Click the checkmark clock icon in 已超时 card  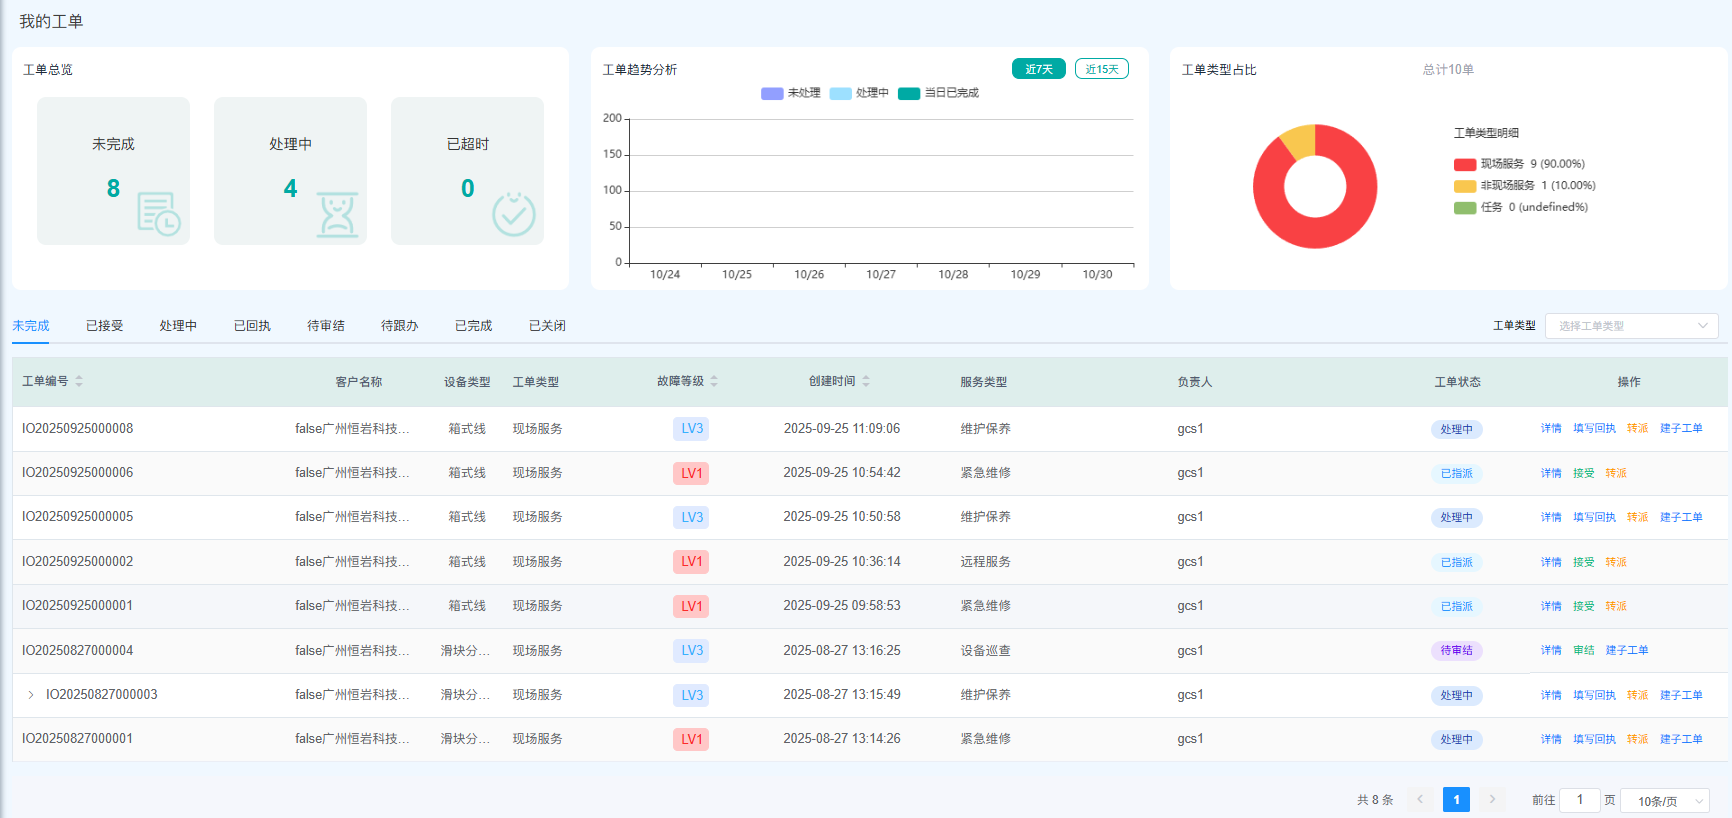513,214
